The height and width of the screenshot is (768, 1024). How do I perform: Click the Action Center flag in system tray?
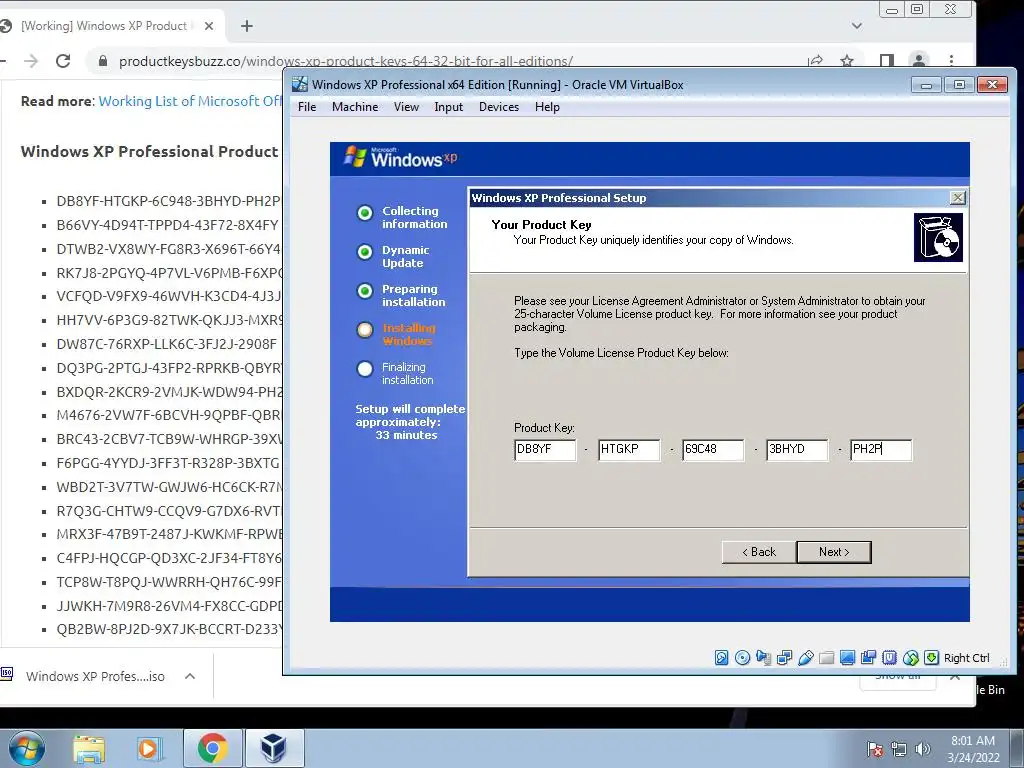pyautogui.click(x=875, y=749)
